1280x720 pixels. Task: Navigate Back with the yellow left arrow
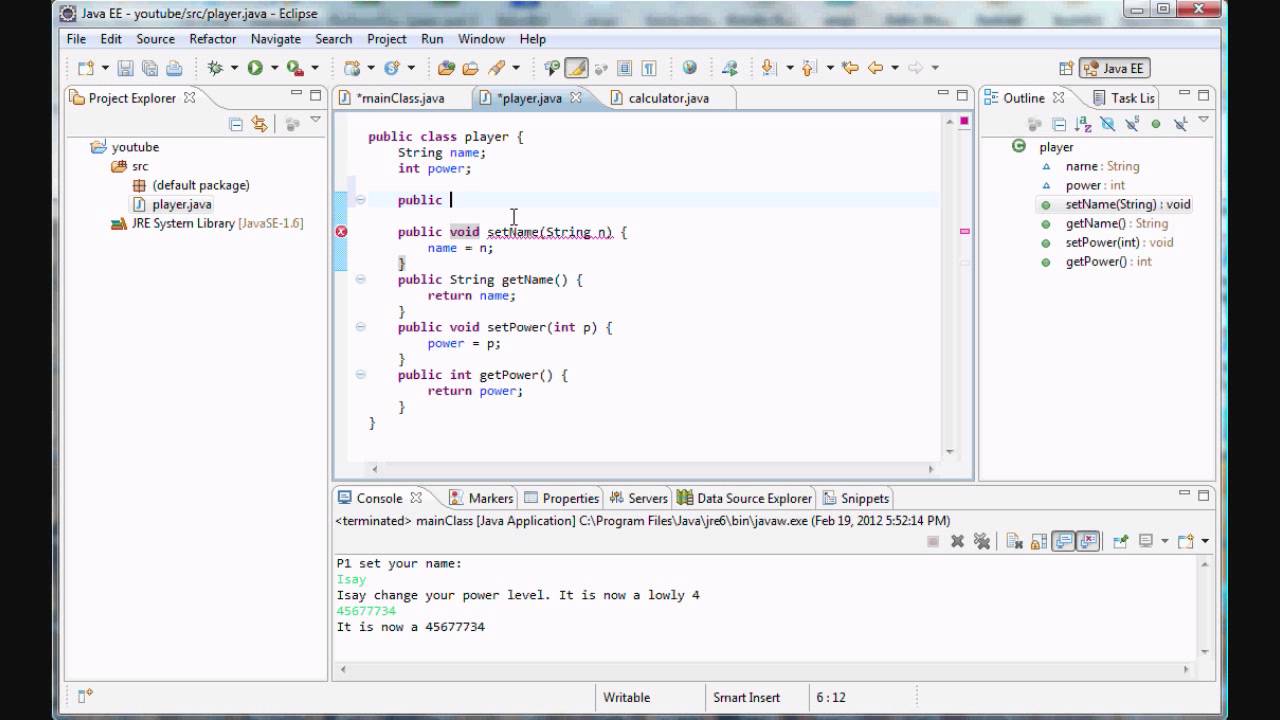point(875,68)
